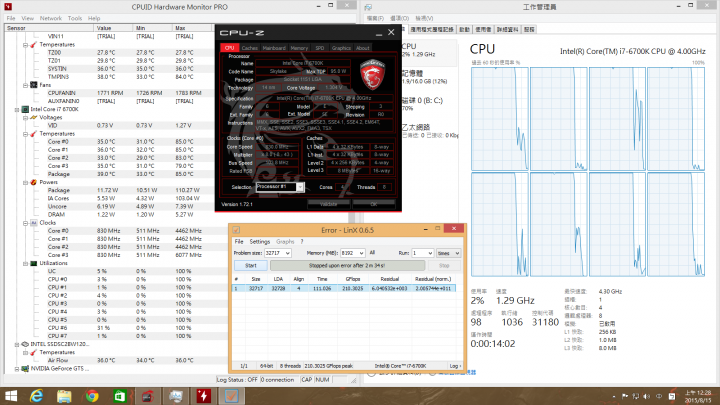Collapse the Powers tree node
This screenshot has height=405, width=720.
[x=25, y=182]
